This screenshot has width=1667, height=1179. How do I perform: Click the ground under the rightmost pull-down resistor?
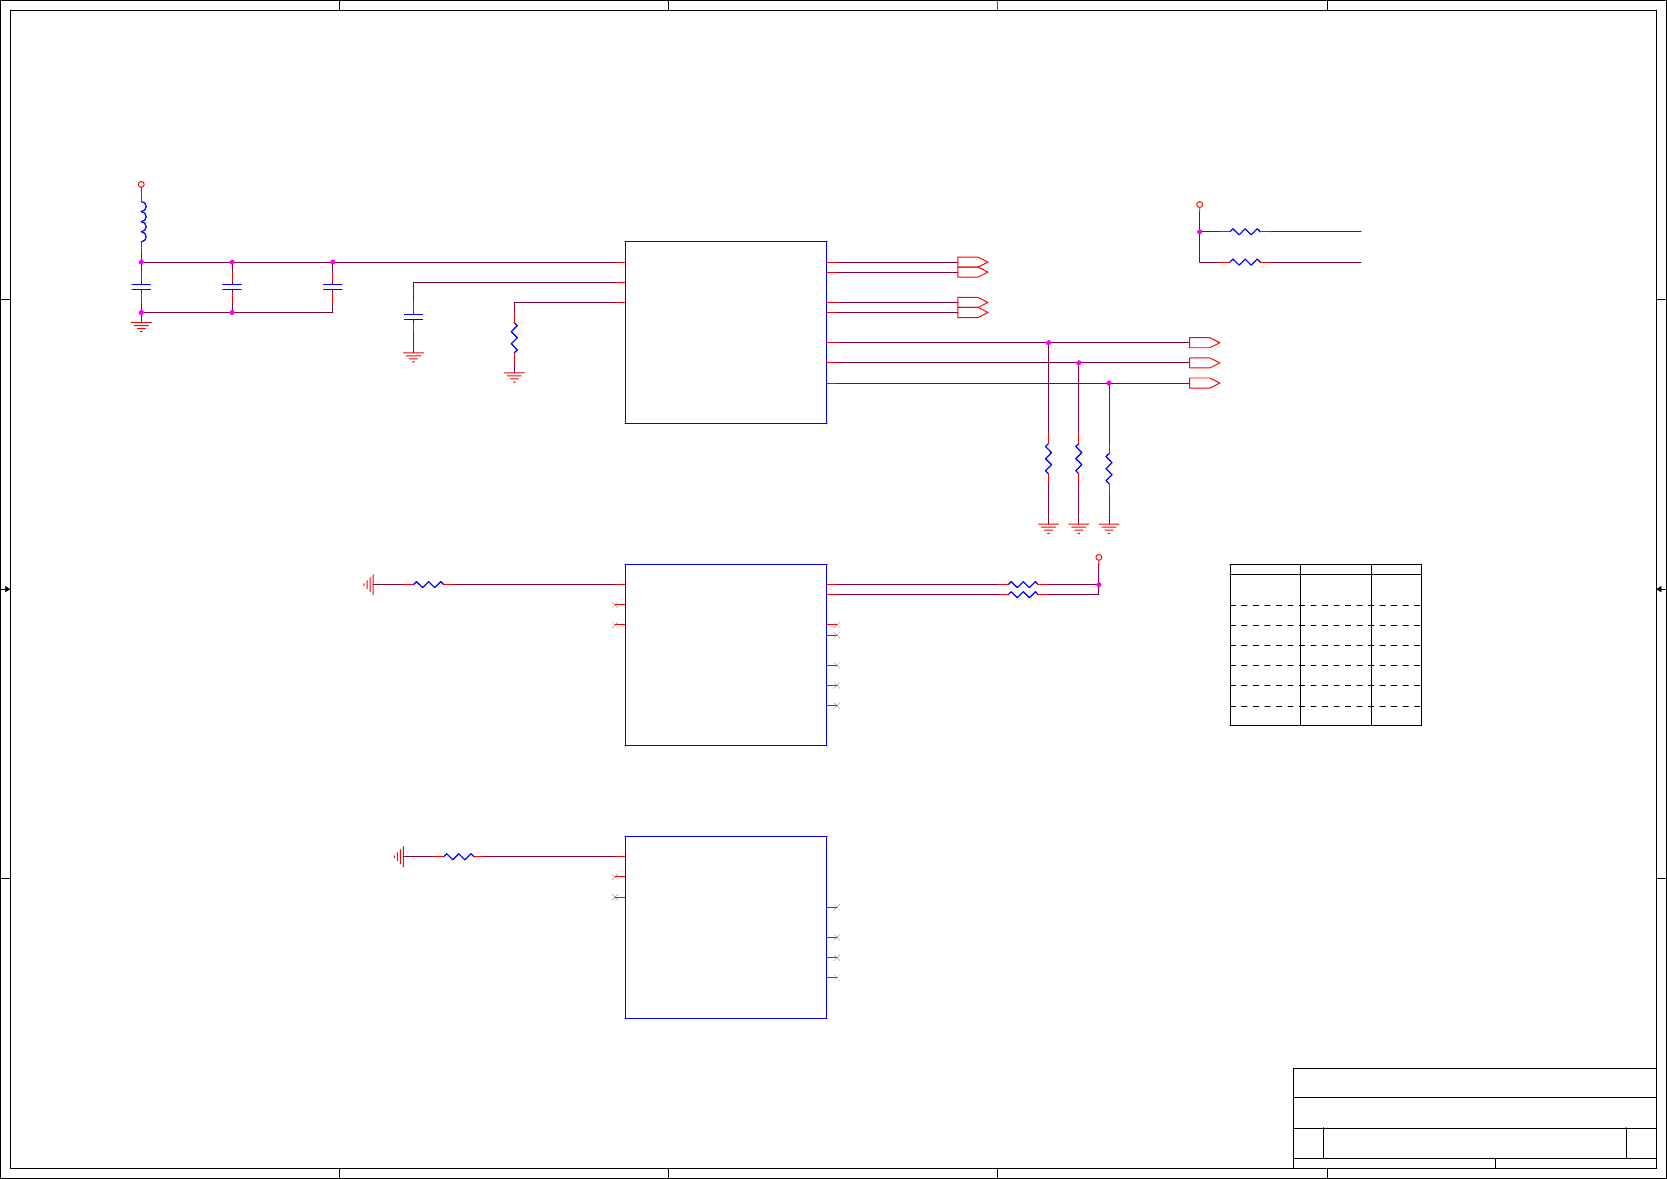[x=1109, y=528]
